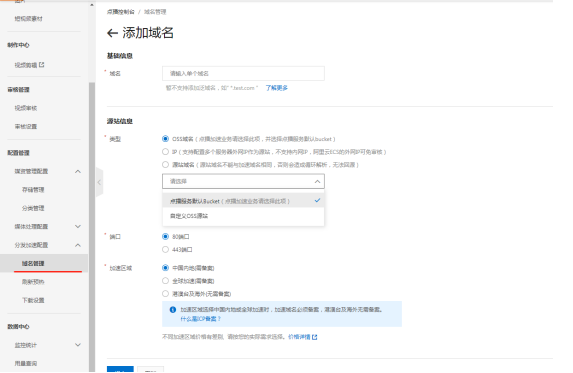Pick 自定义OSS源站 from the dropdown list

pyautogui.click(x=243, y=216)
